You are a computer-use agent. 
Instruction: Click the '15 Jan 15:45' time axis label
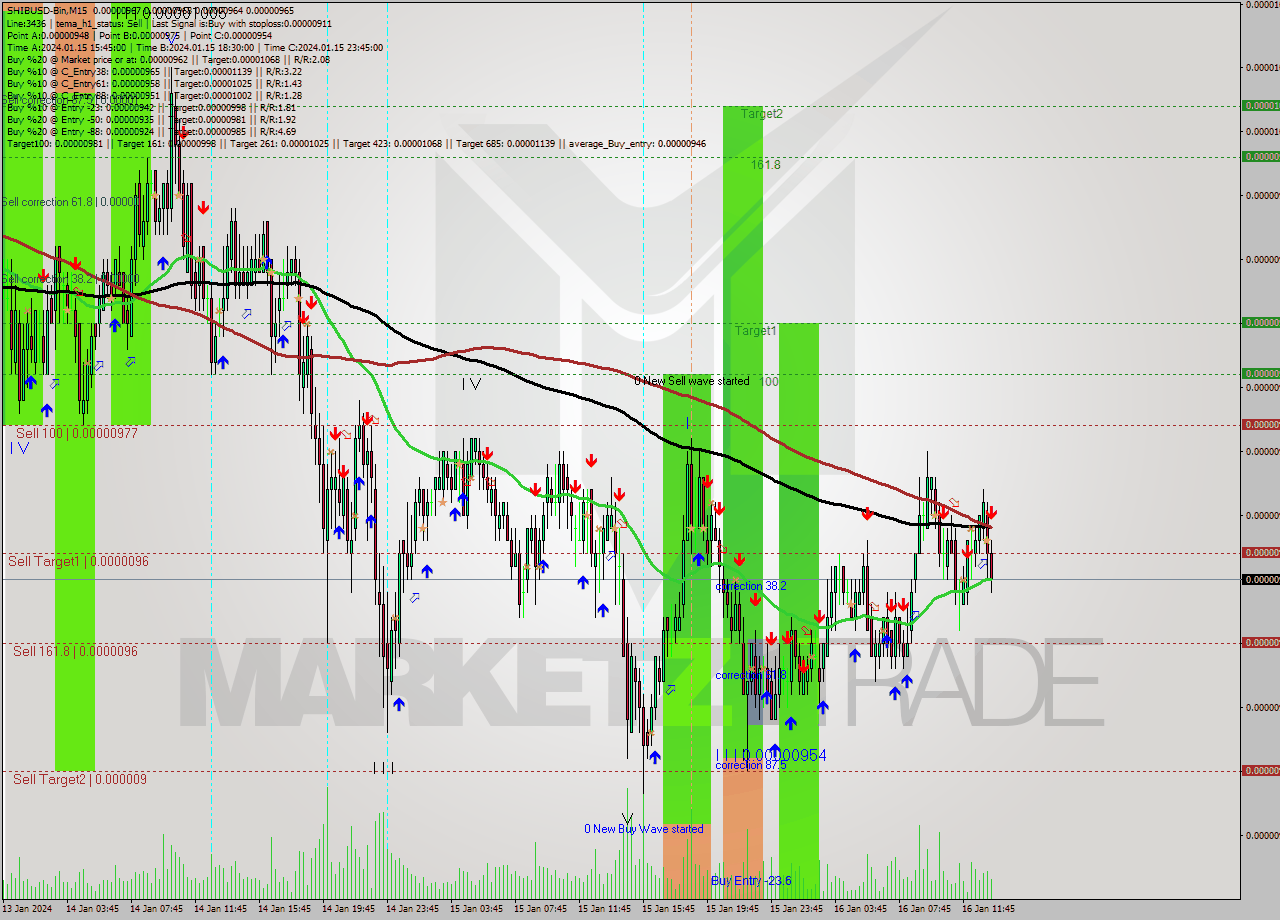pos(668,909)
